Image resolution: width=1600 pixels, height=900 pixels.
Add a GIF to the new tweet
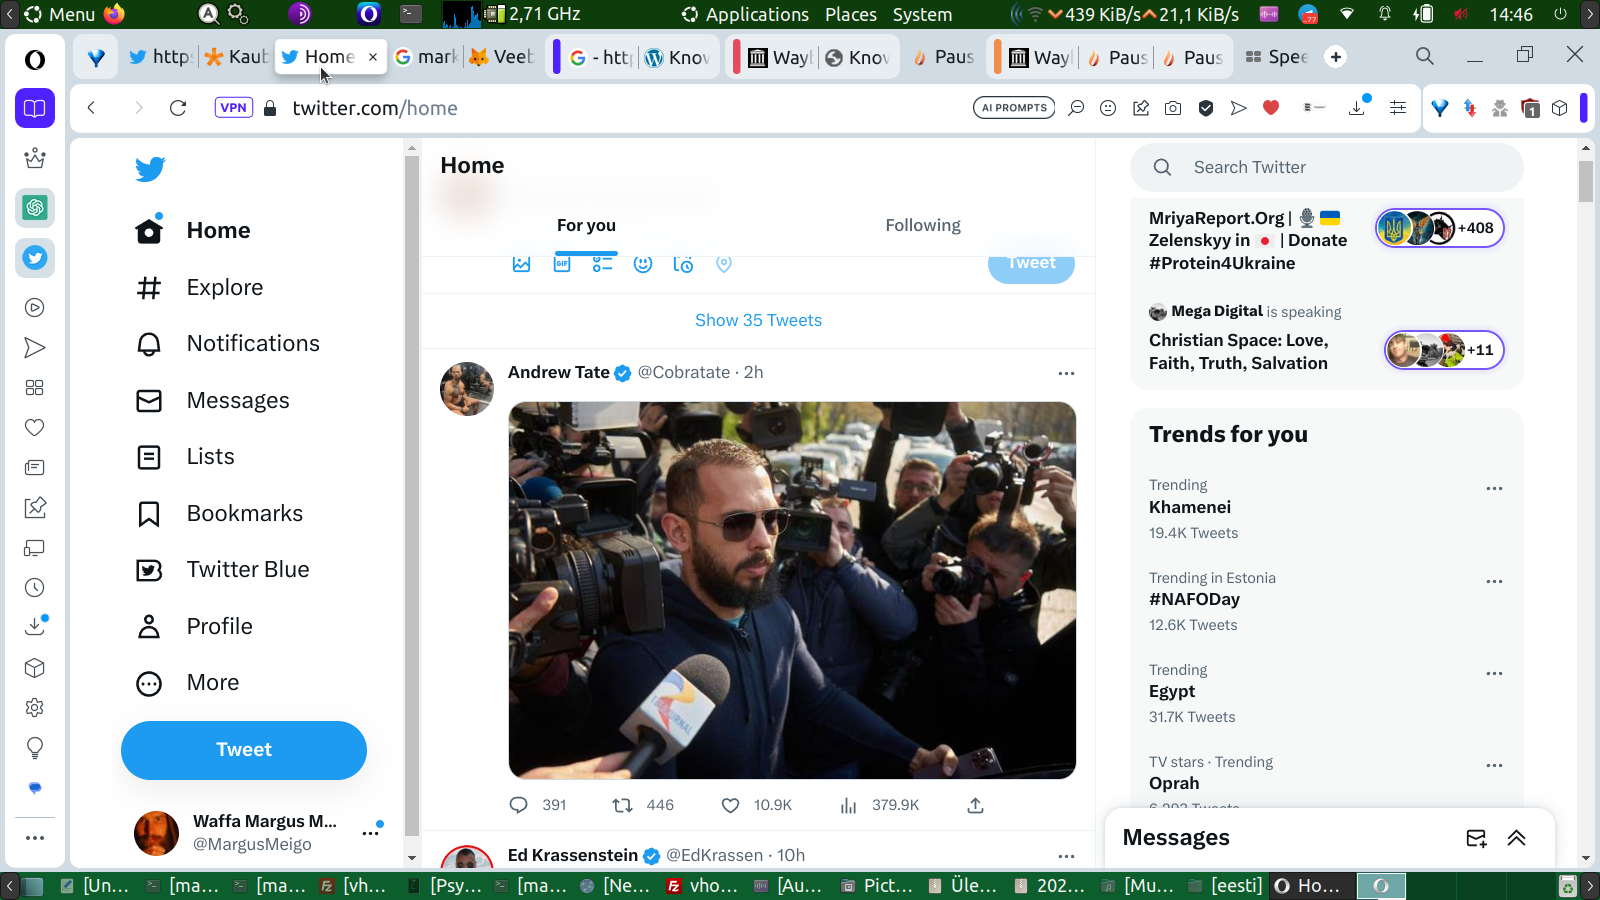pos(562,264)
